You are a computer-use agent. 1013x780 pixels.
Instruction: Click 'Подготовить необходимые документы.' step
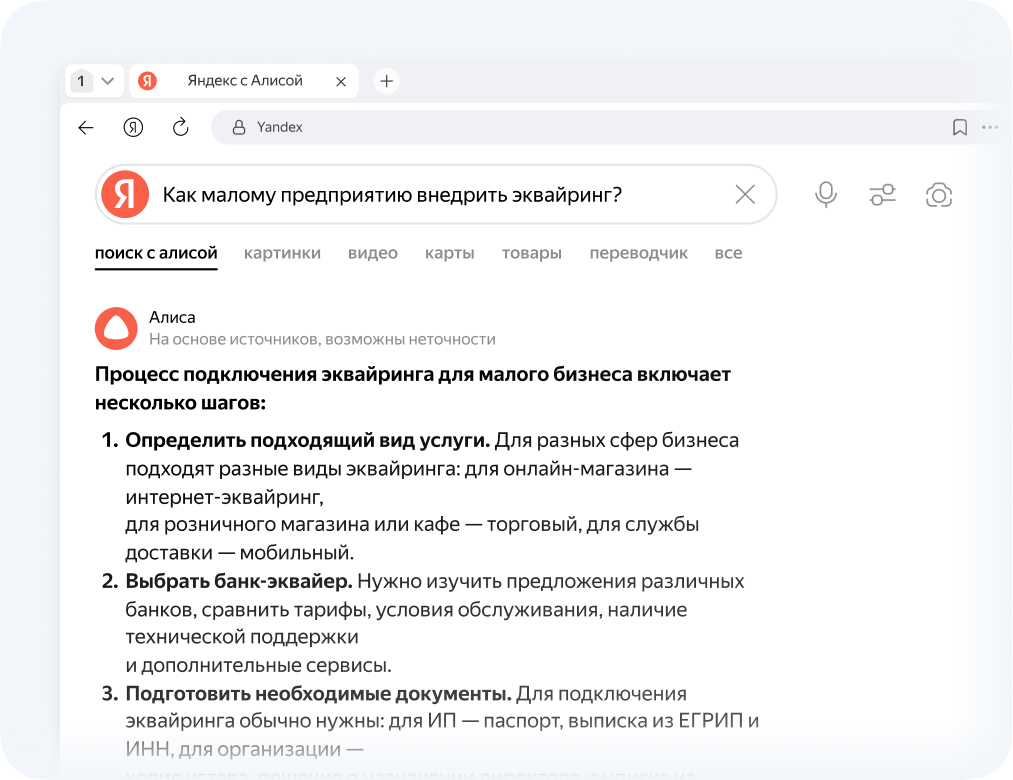pyautogui.click(x=319, y=693)
